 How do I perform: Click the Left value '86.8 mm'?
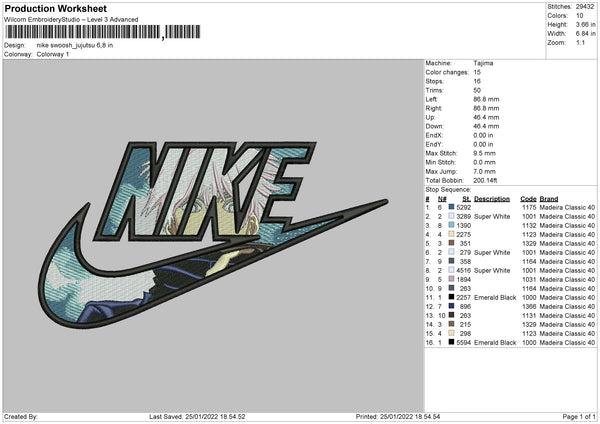pyautogui.click(x=486, y=99)
